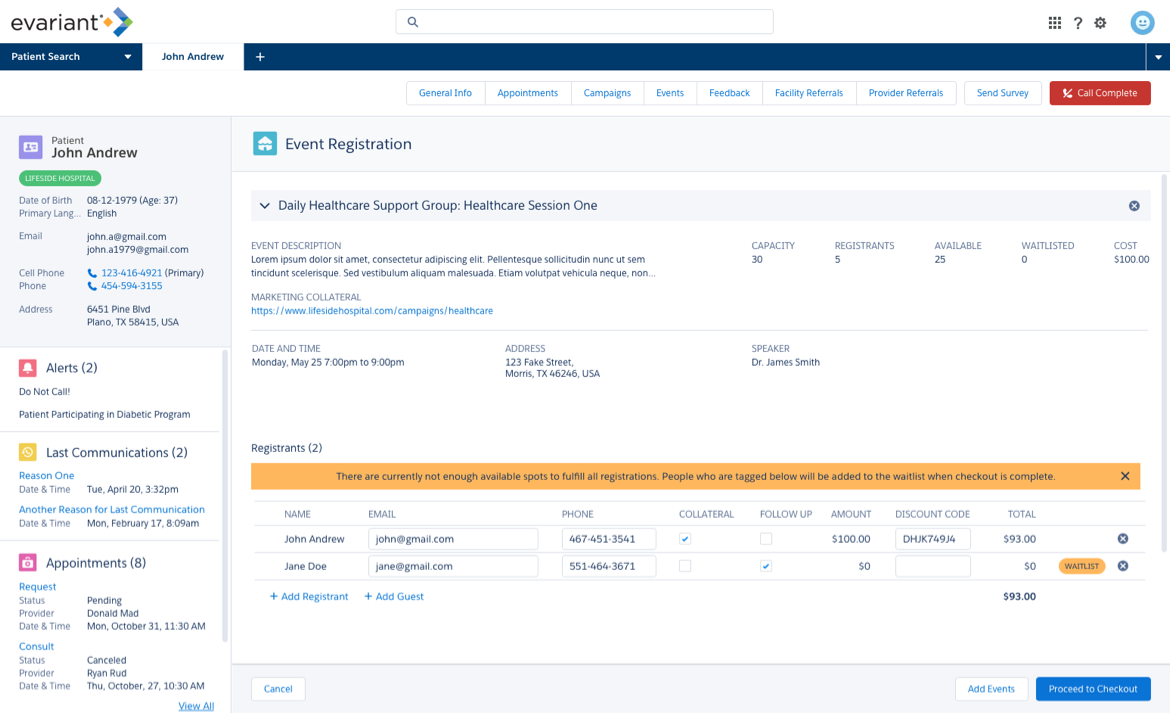The width and height of the screenshot is (1170, 713).
Task: Open the Facility Referrals tab
Action: coord(808,93)
